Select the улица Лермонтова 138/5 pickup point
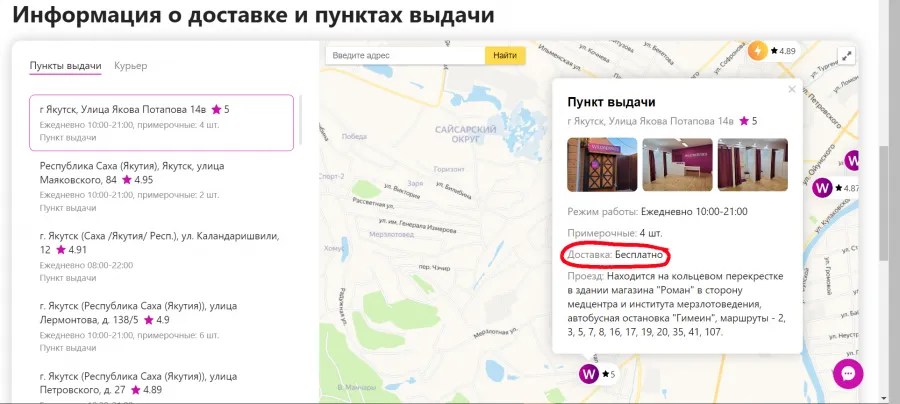The width and height of the screenshot is (900, 404). click(161, 327)
